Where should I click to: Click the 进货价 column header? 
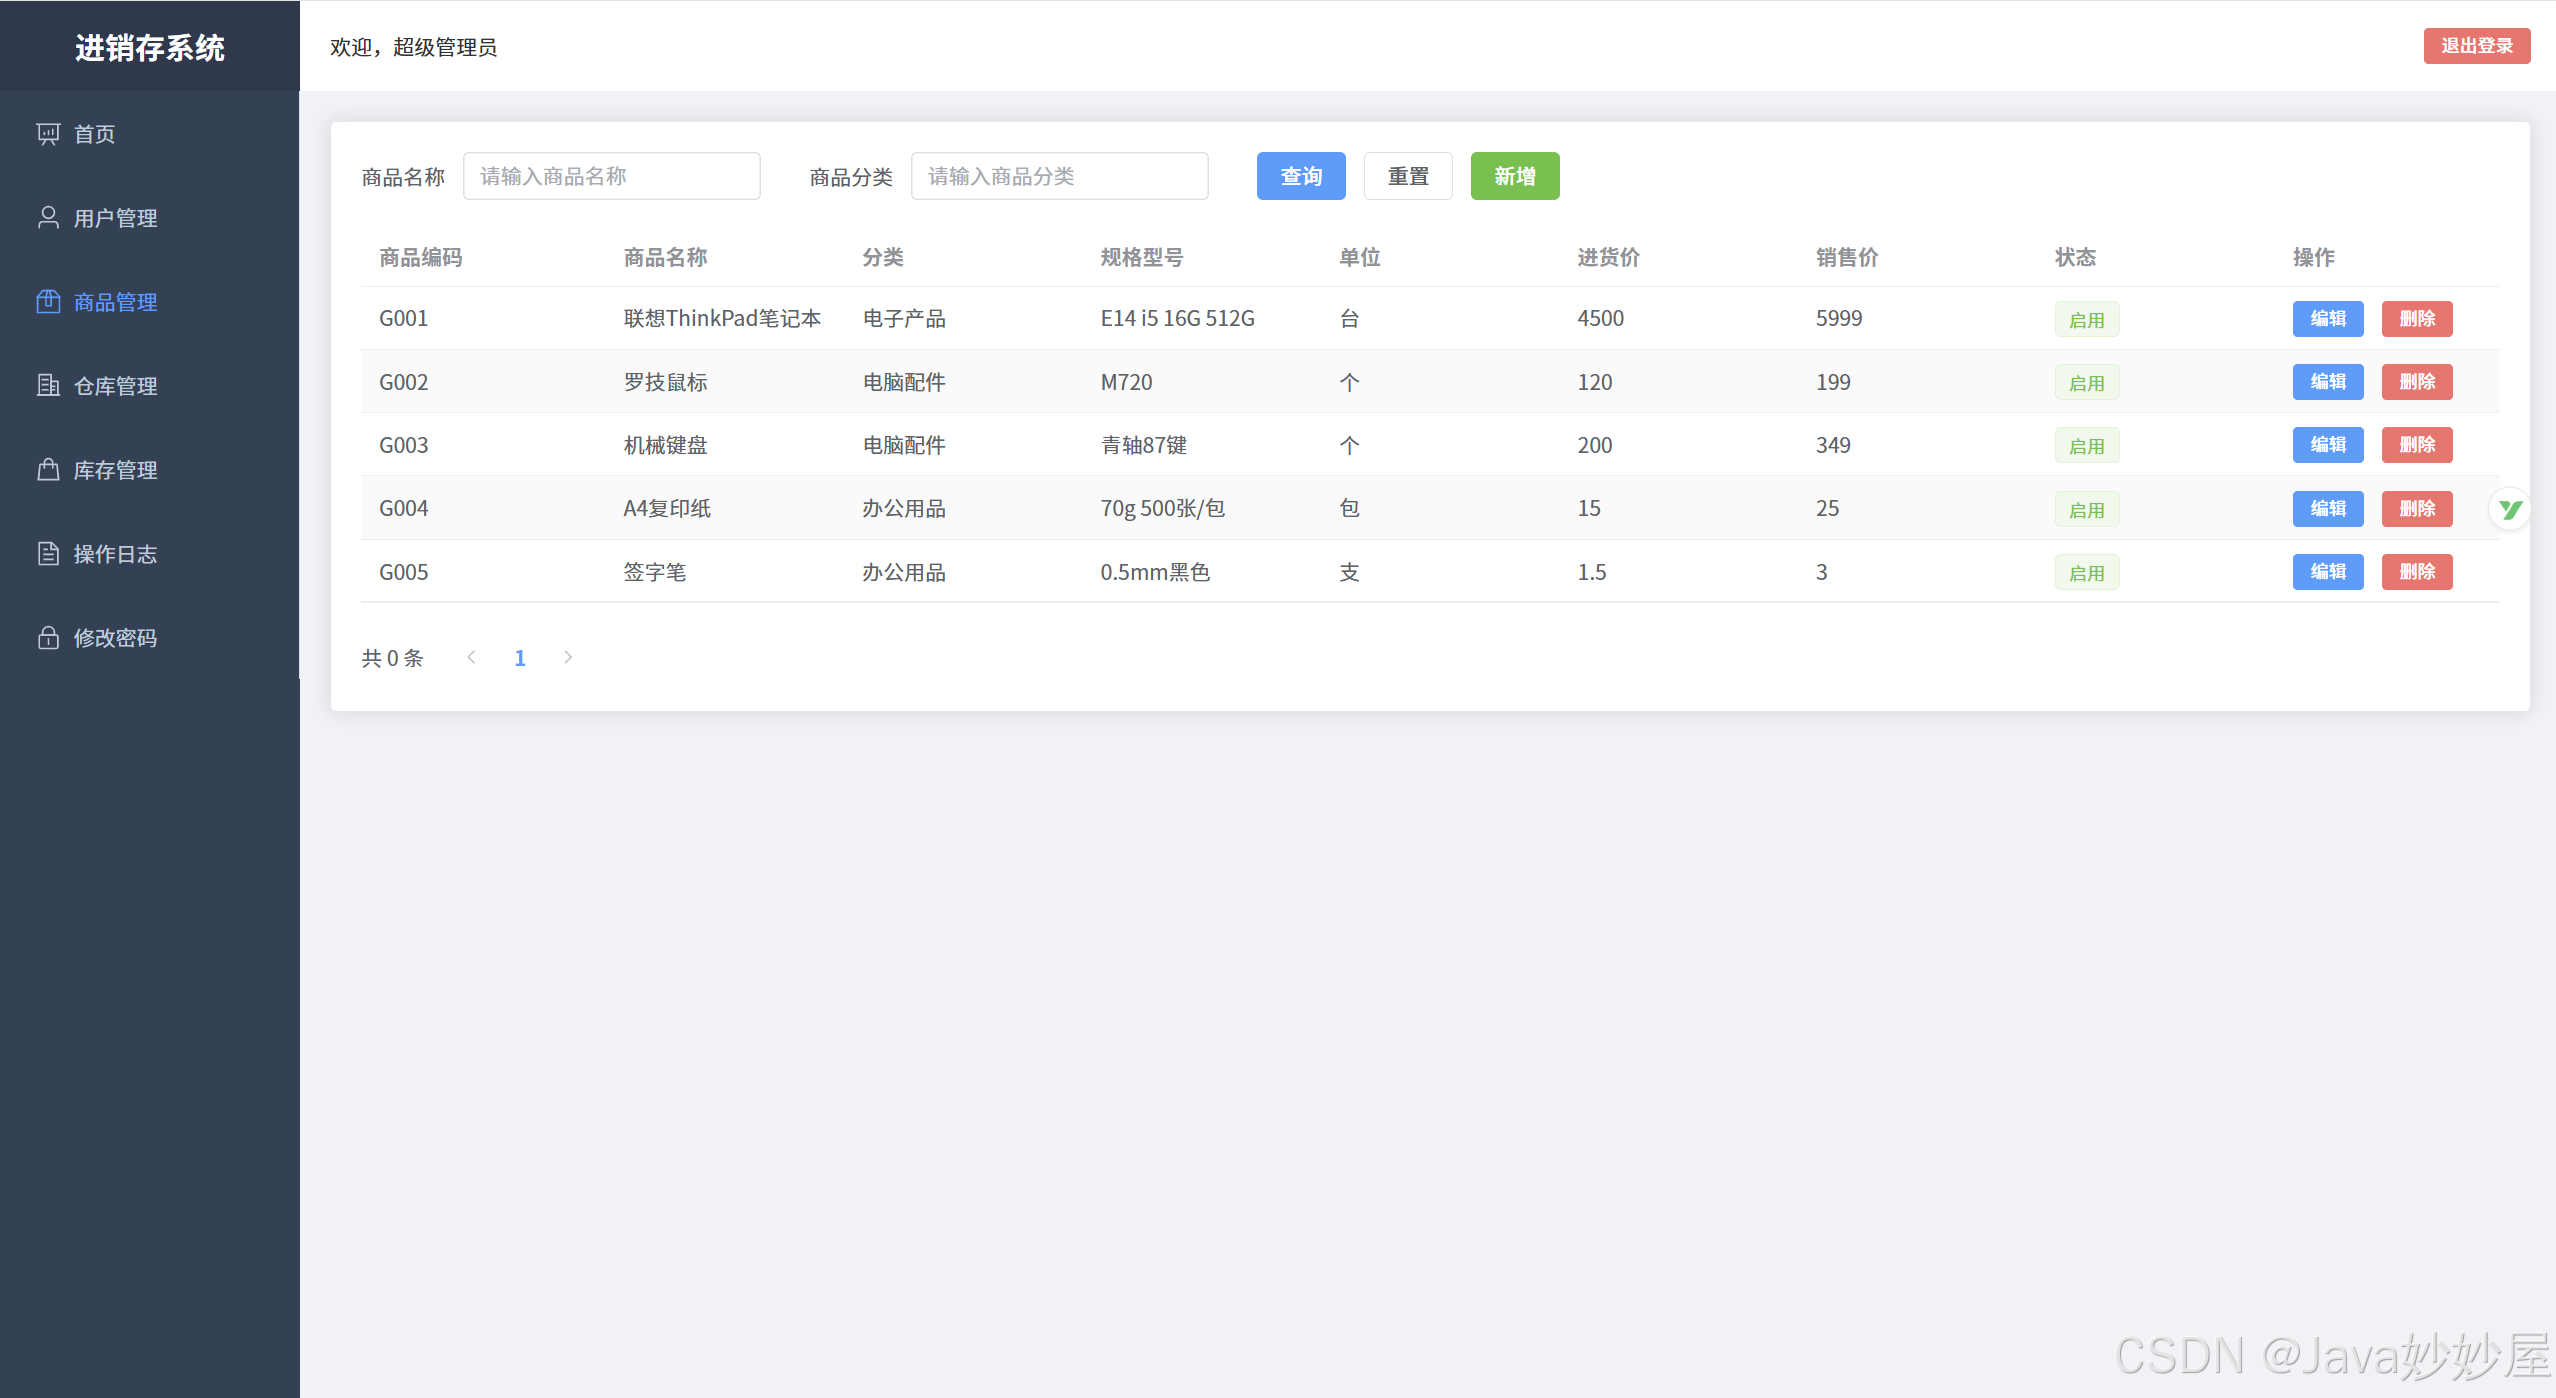click(1608, 258)
